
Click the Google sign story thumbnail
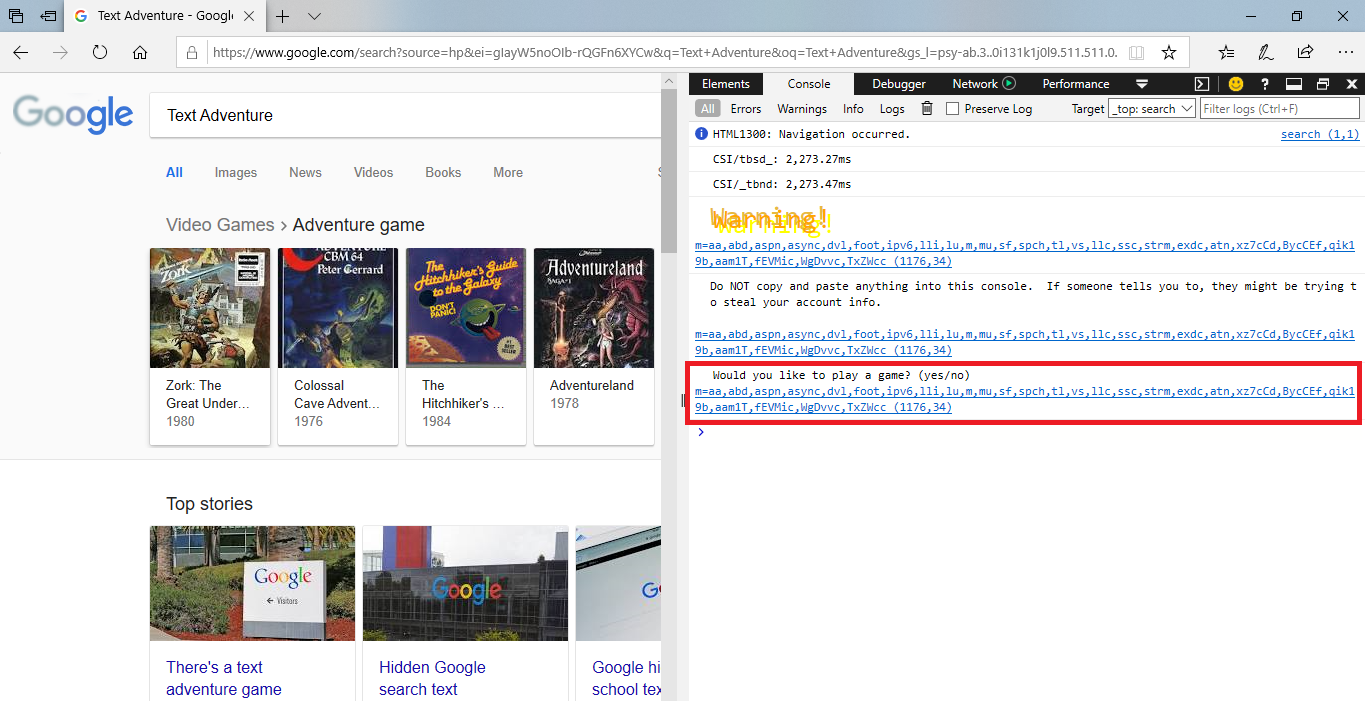coord(252,583)
